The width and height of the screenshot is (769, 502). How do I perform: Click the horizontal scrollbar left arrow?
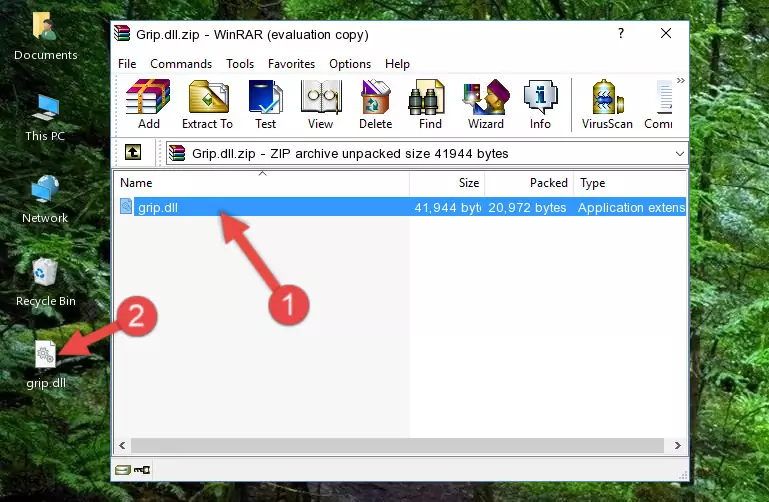pyautogui.click(x=123, y=445)
